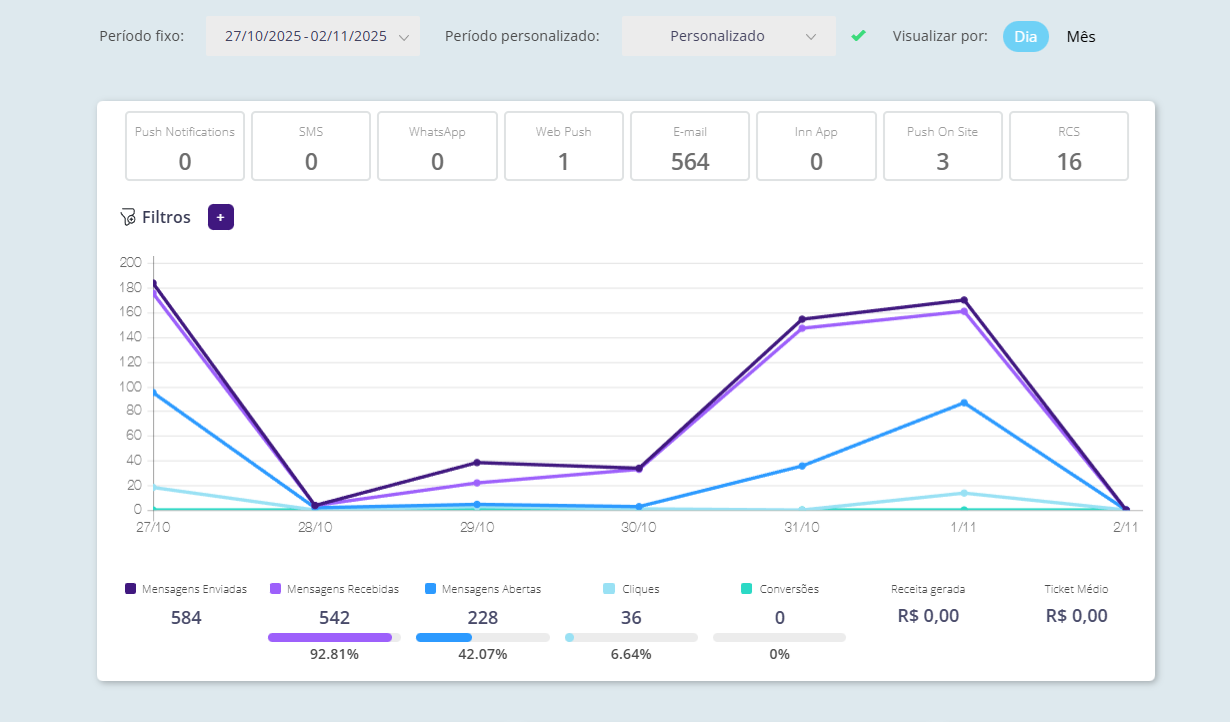
Task: Select the Push On Site card
Action: pos(942,146)
